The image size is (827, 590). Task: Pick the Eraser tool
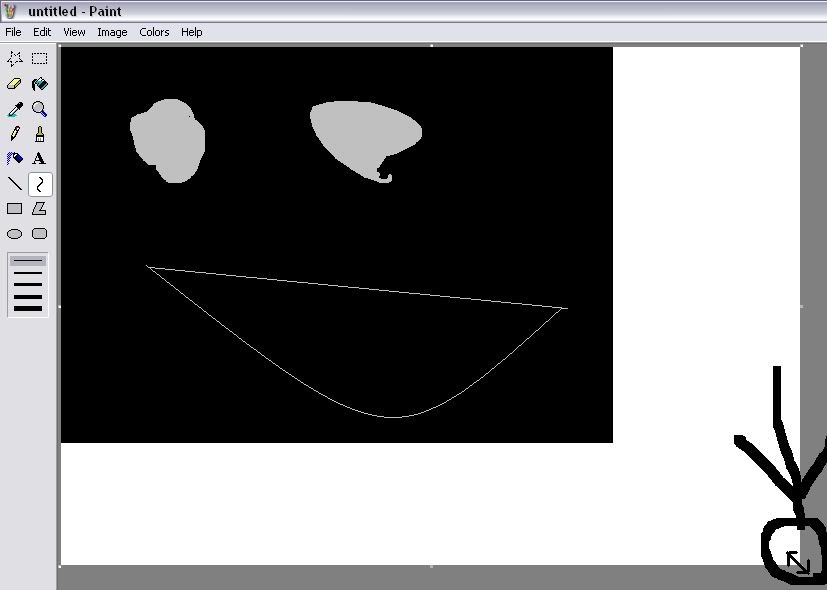pyautogui.click(x=15, y=84)
